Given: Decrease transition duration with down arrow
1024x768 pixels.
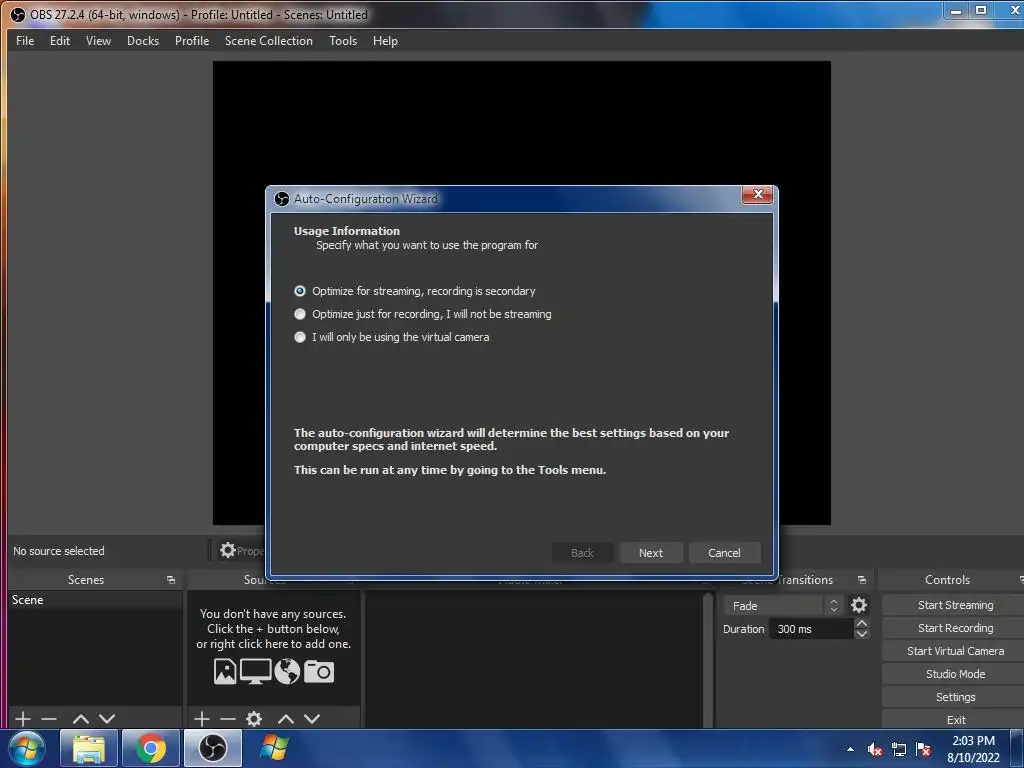Looking at the screenshot, I should point(861,634).
